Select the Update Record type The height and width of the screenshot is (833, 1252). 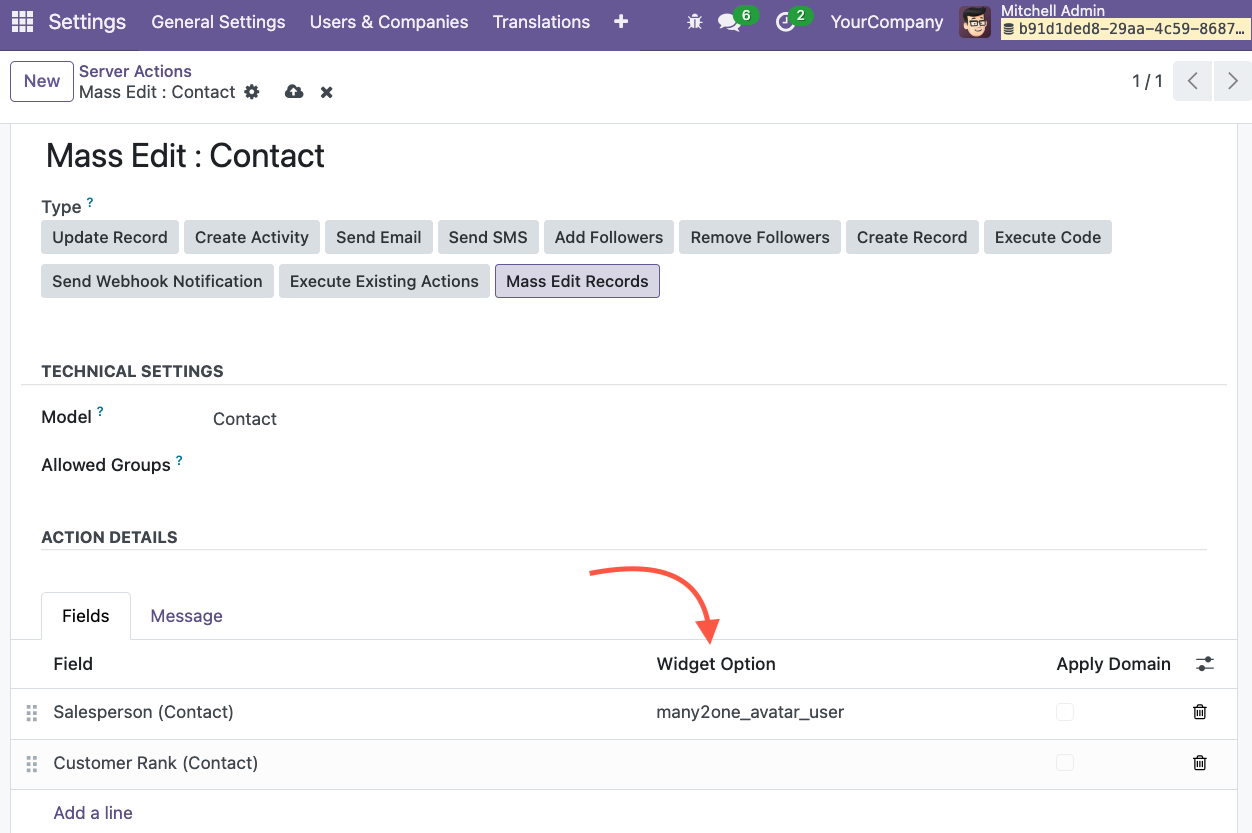click(110, 237)
